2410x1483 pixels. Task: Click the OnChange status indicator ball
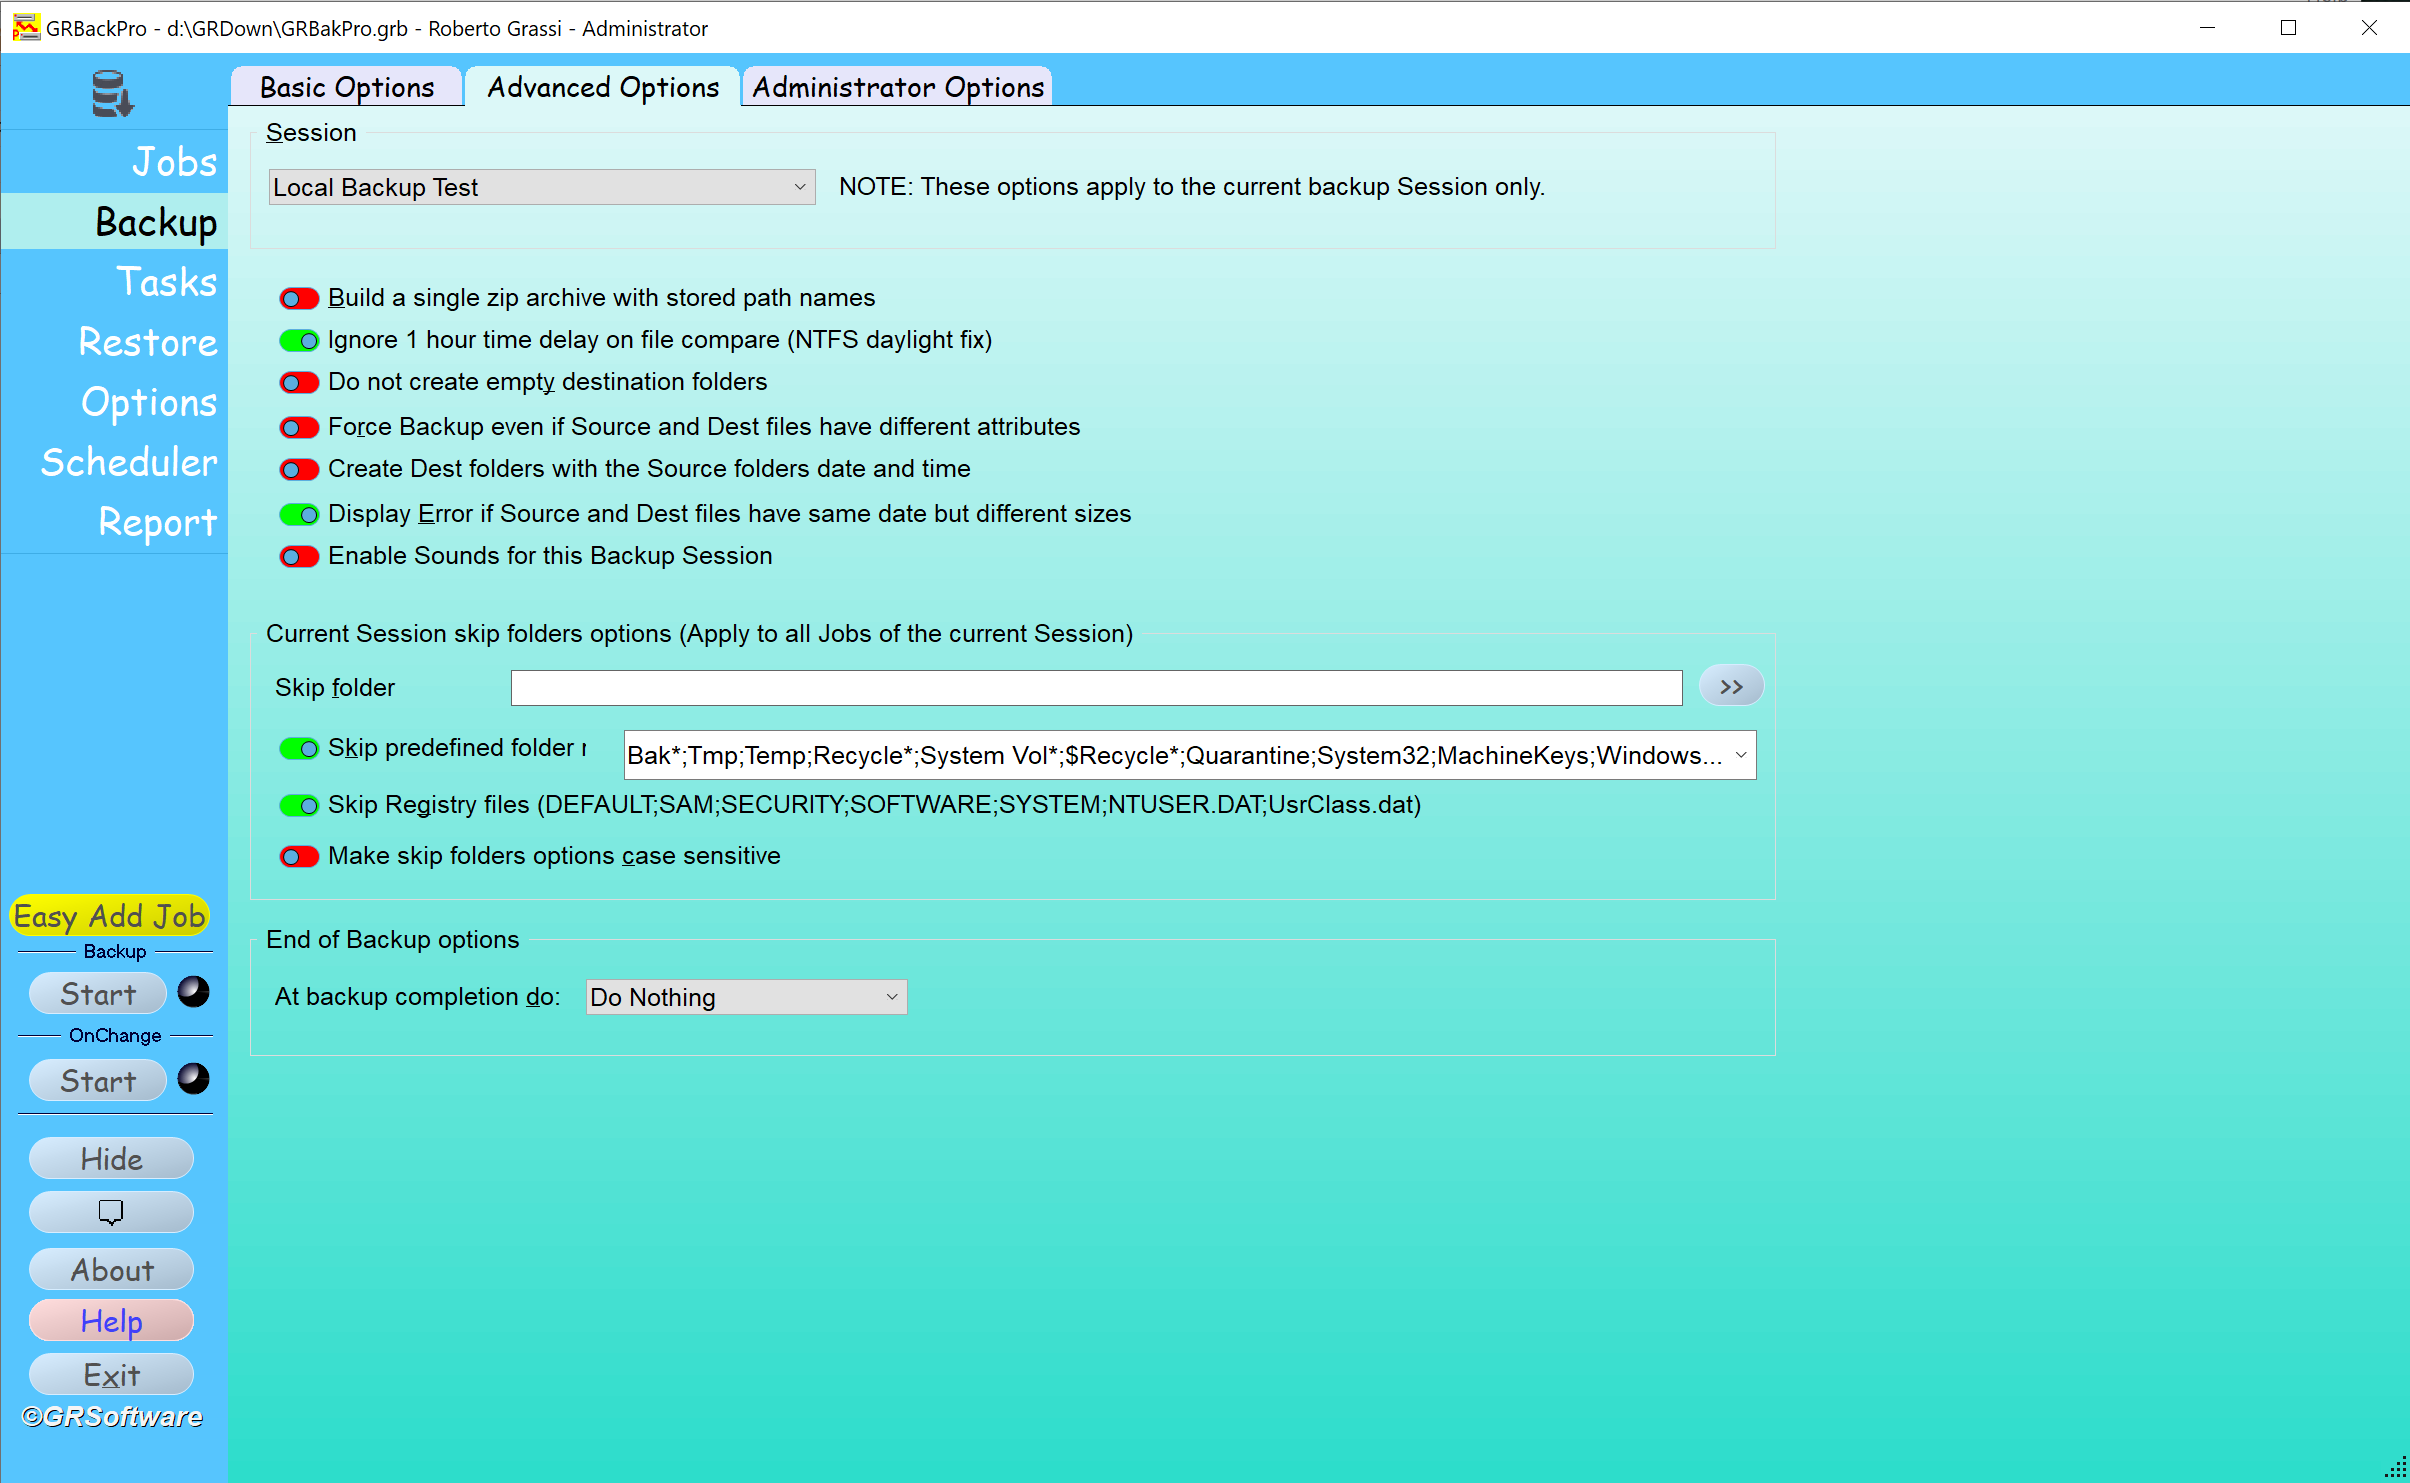pyautogui.click(x=193, y=1079)
